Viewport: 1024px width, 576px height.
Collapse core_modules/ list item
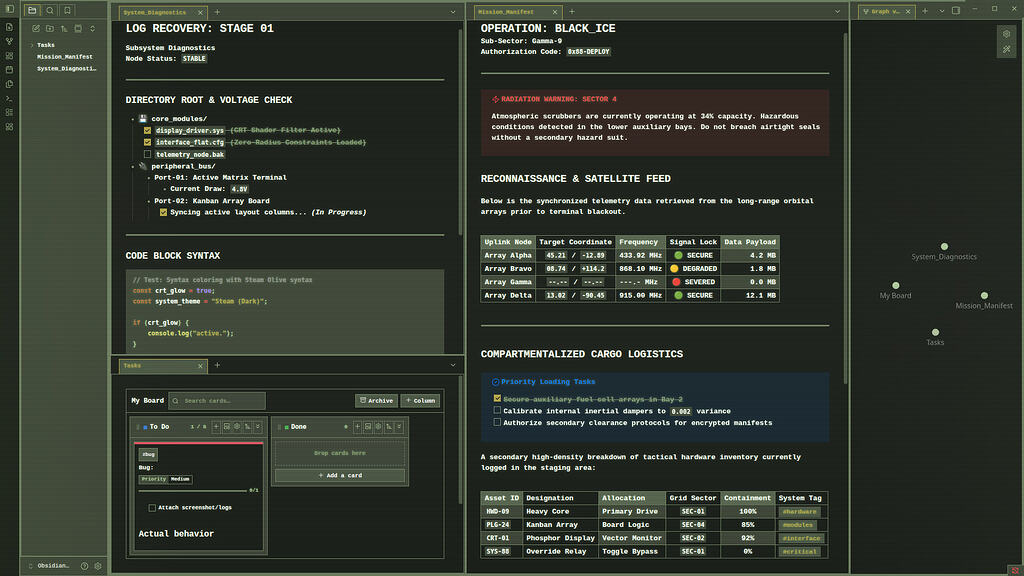[x=133, y=120]
